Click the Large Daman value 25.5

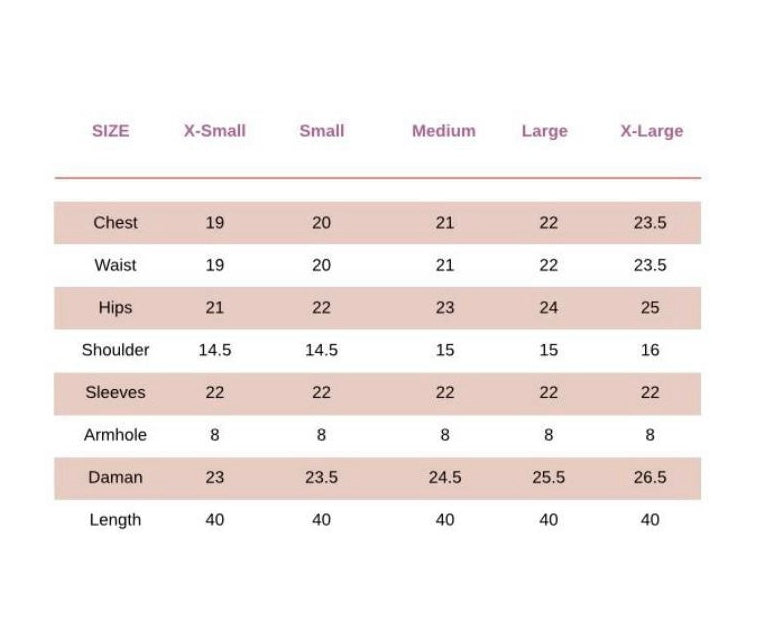(548, 478)
